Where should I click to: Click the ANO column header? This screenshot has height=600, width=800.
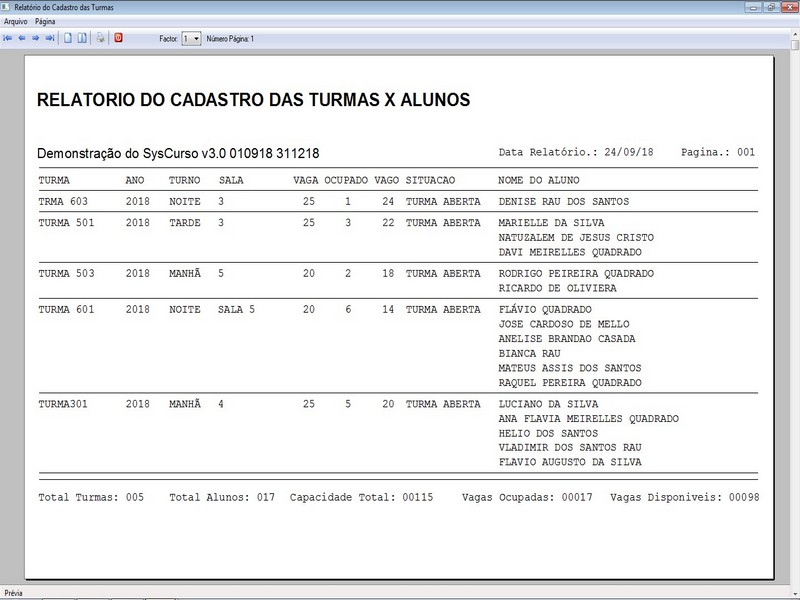tap(135, 180)
